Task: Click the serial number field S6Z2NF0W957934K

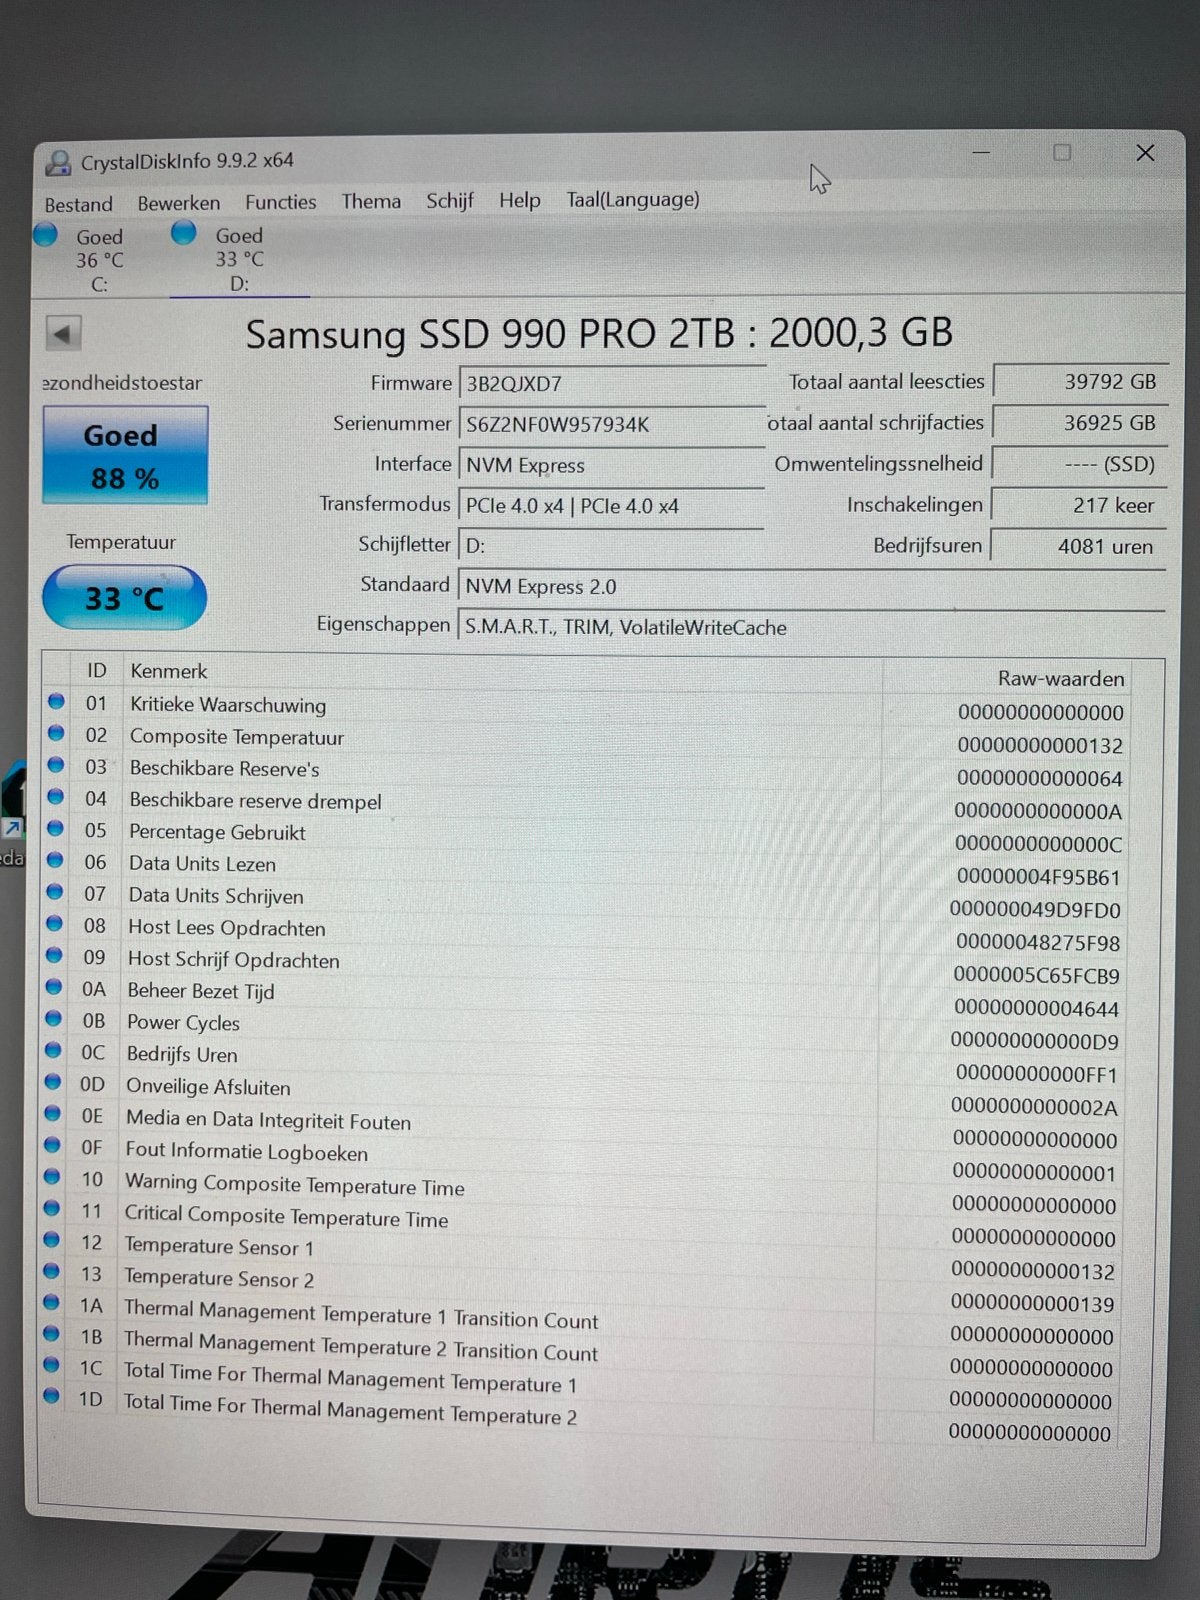Action: tap(611, 424)
